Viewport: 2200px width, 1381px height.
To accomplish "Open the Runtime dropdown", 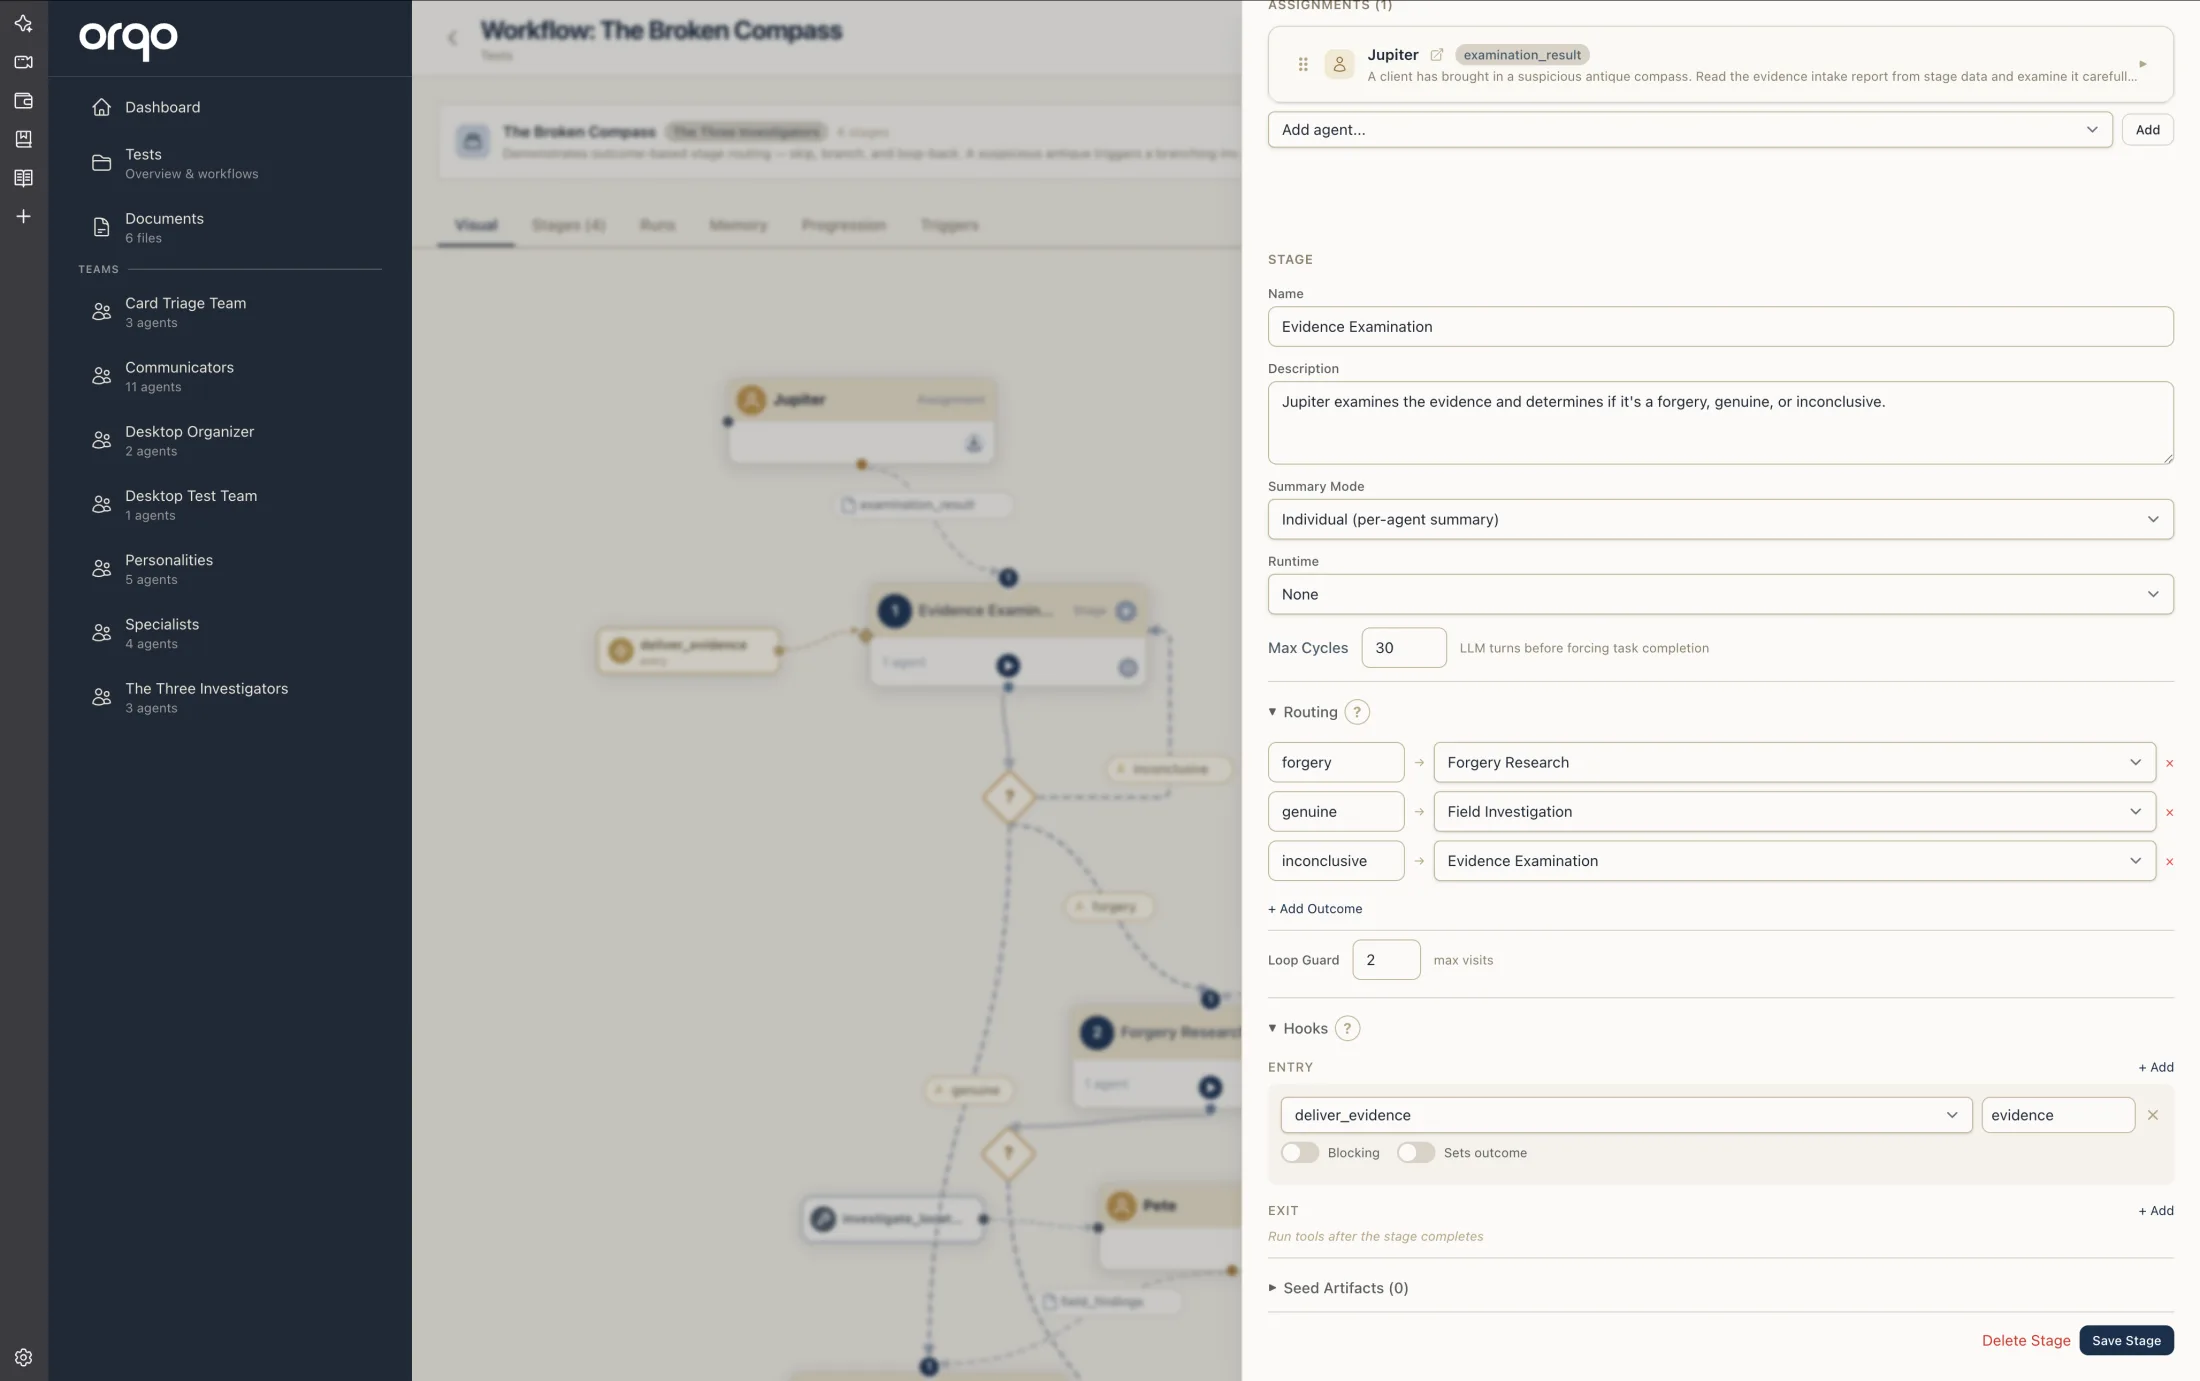I will pyautogui.click(x=1720, y=594).
